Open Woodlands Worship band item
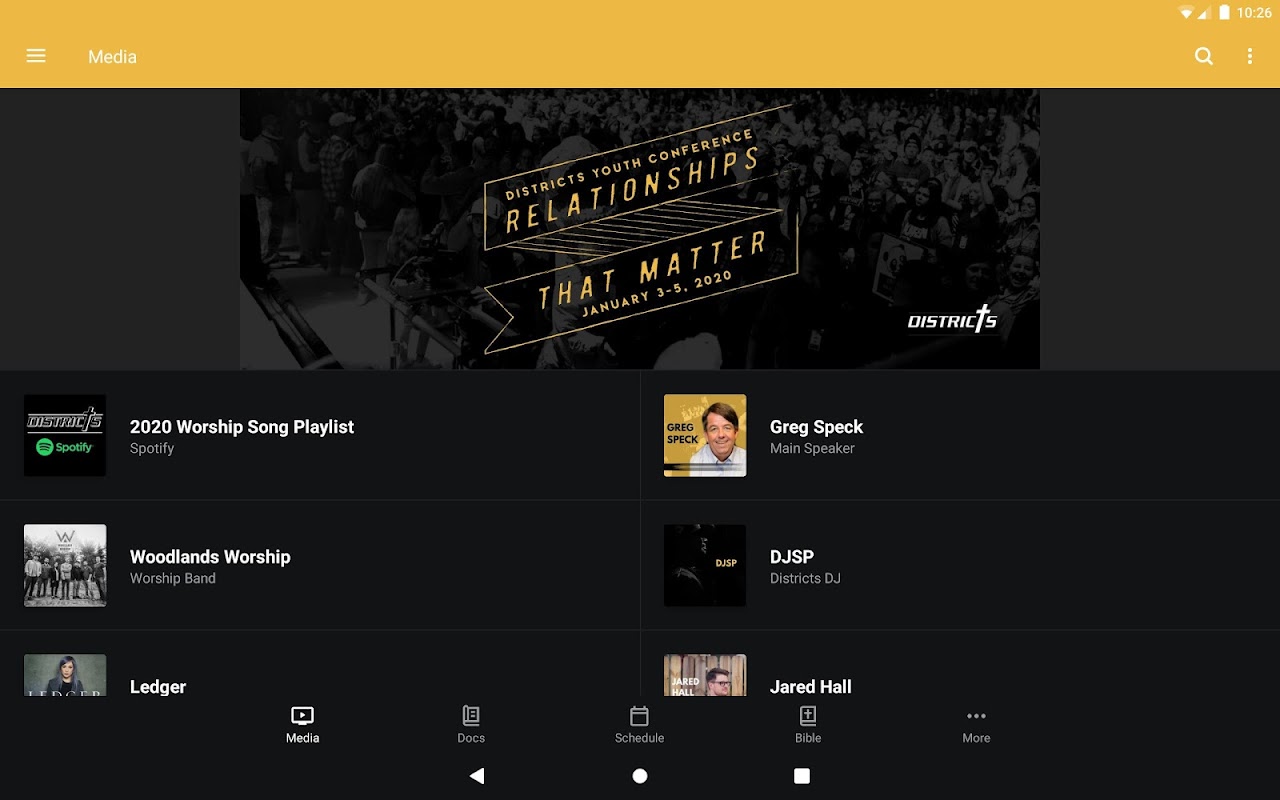The height and width of the screenshot is (800, 1280). (x=320, y=565)
